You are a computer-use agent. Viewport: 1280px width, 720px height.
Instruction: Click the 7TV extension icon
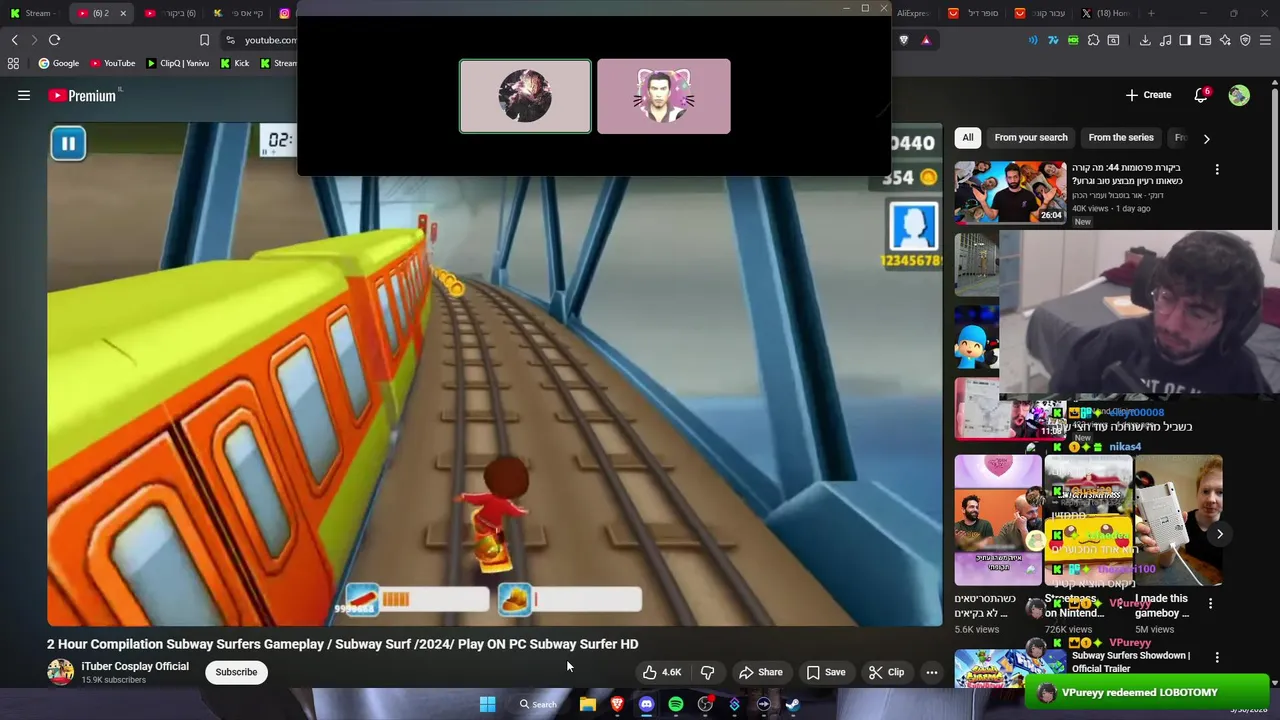click(x=1053, y=40)
